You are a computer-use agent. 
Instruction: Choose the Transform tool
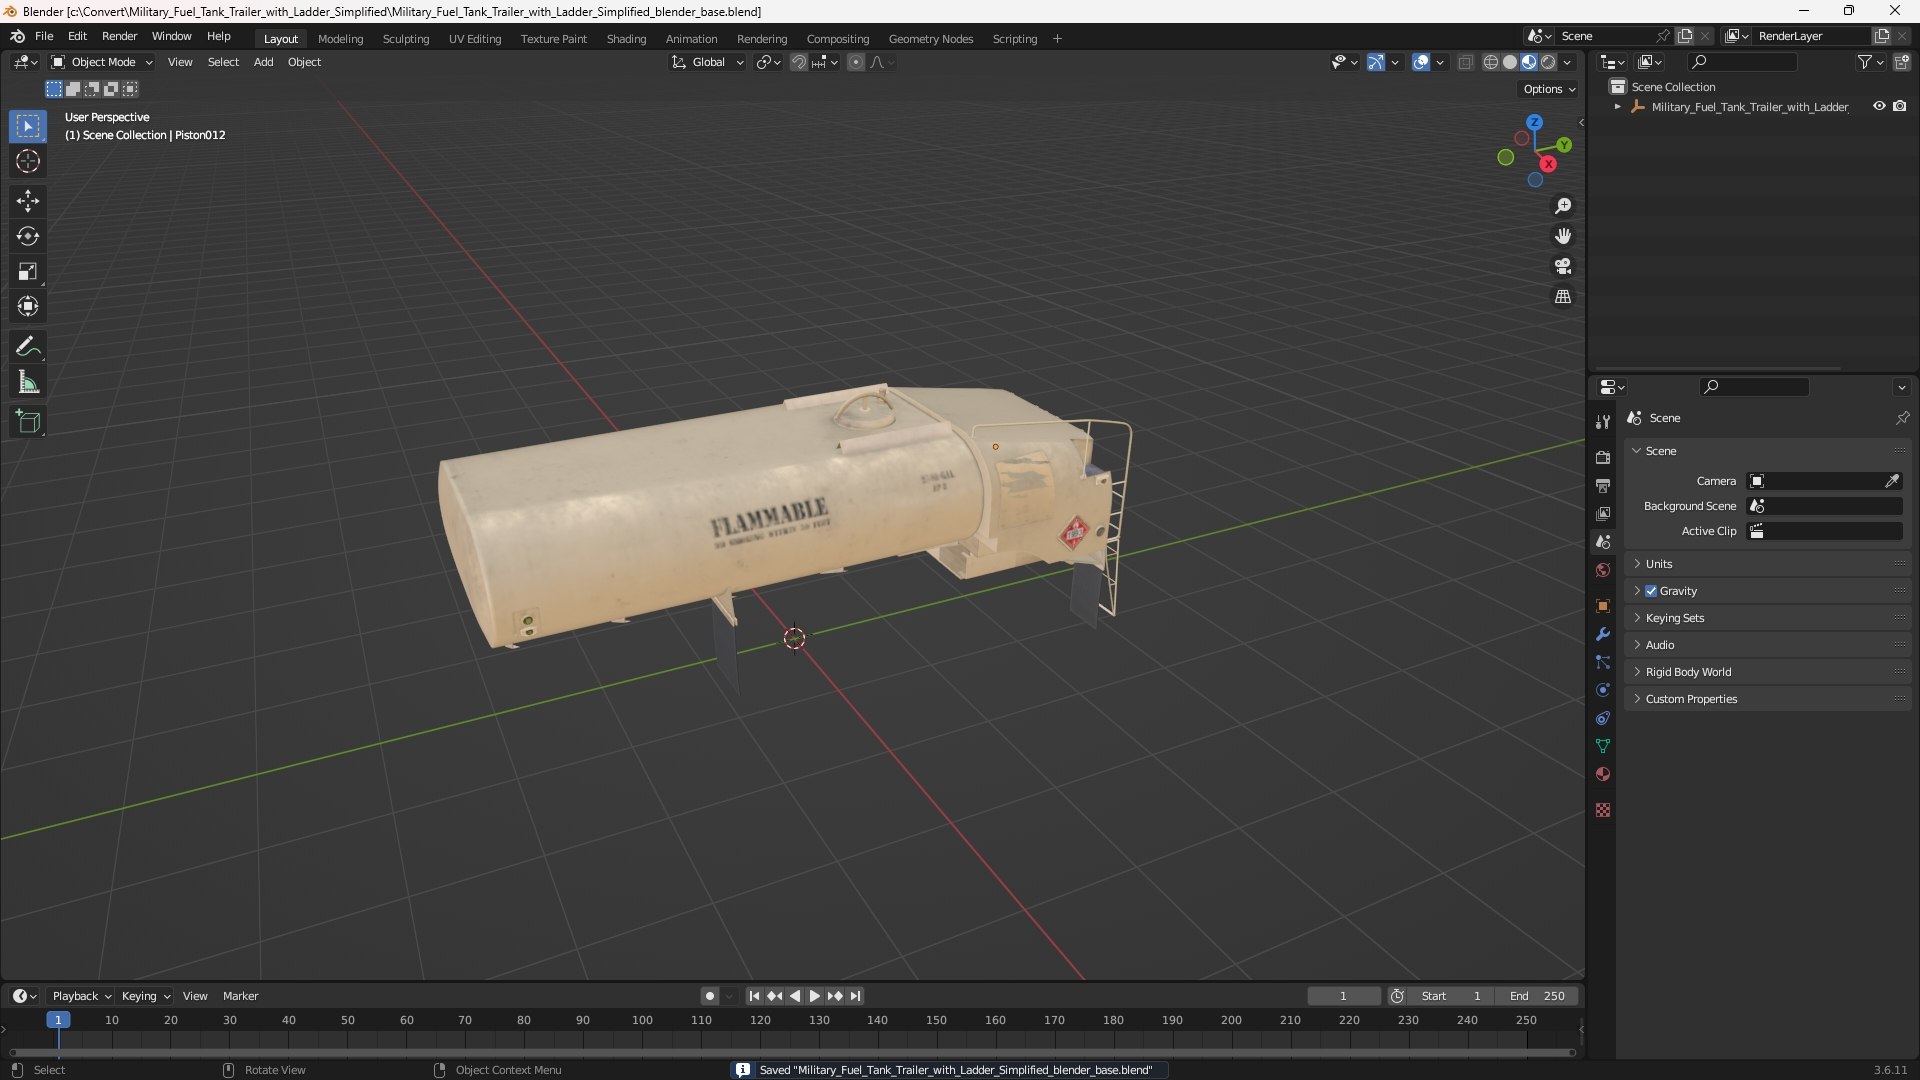pyautogui.click(x=28, y=306)
